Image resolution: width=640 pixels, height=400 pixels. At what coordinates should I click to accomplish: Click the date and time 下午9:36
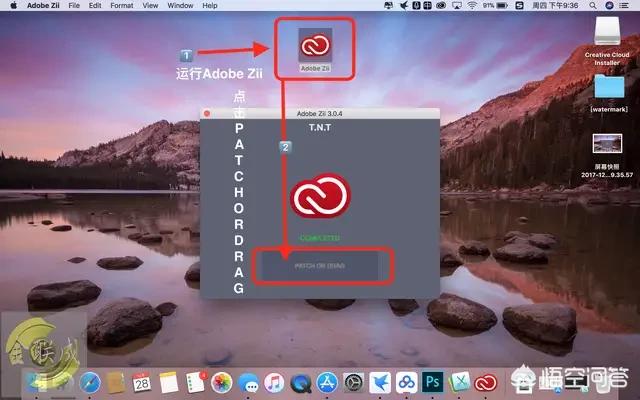pos(555,5)
